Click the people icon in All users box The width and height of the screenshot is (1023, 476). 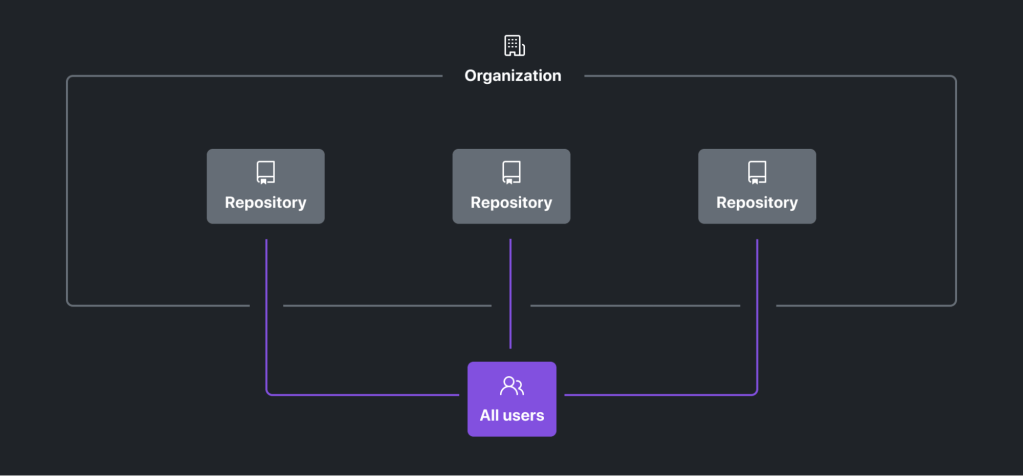pyautogui.click(x=512, y=386)
